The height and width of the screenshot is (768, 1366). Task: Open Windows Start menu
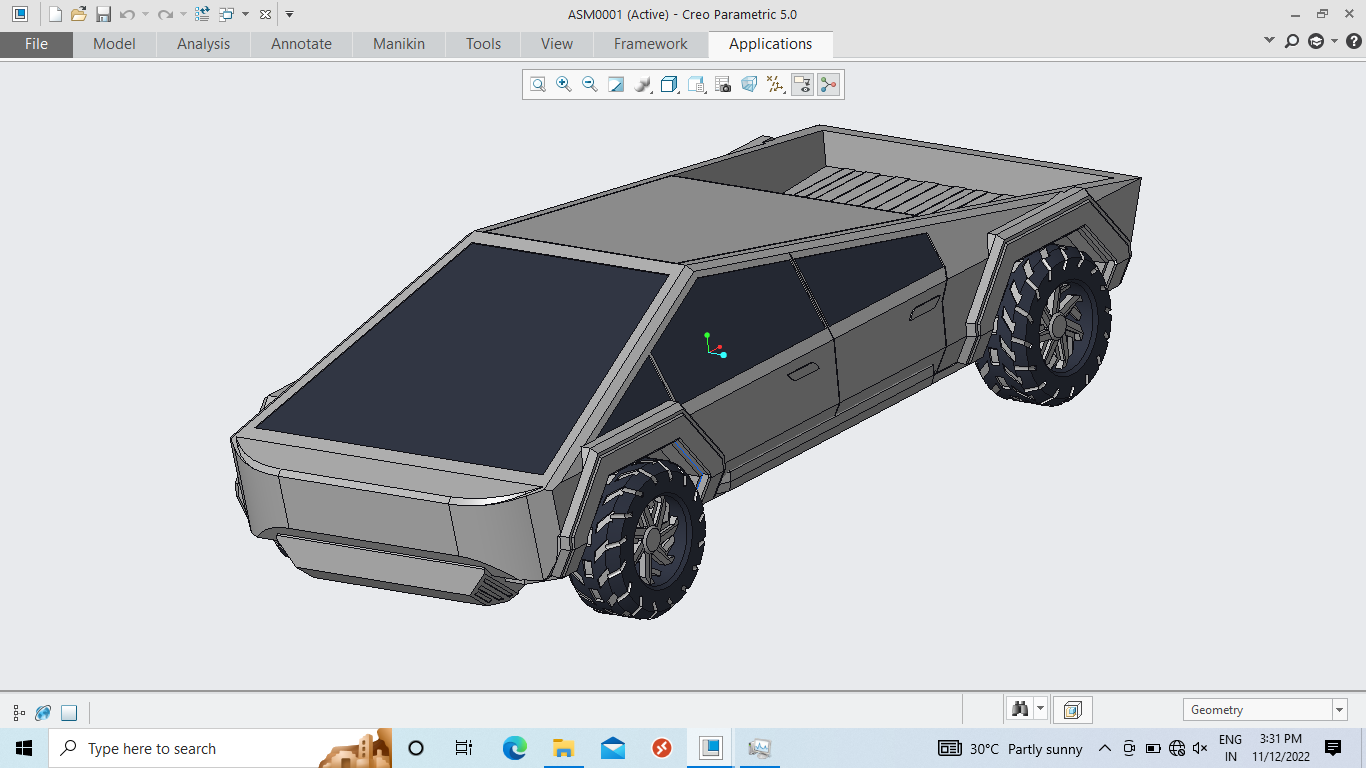point(24,748)
